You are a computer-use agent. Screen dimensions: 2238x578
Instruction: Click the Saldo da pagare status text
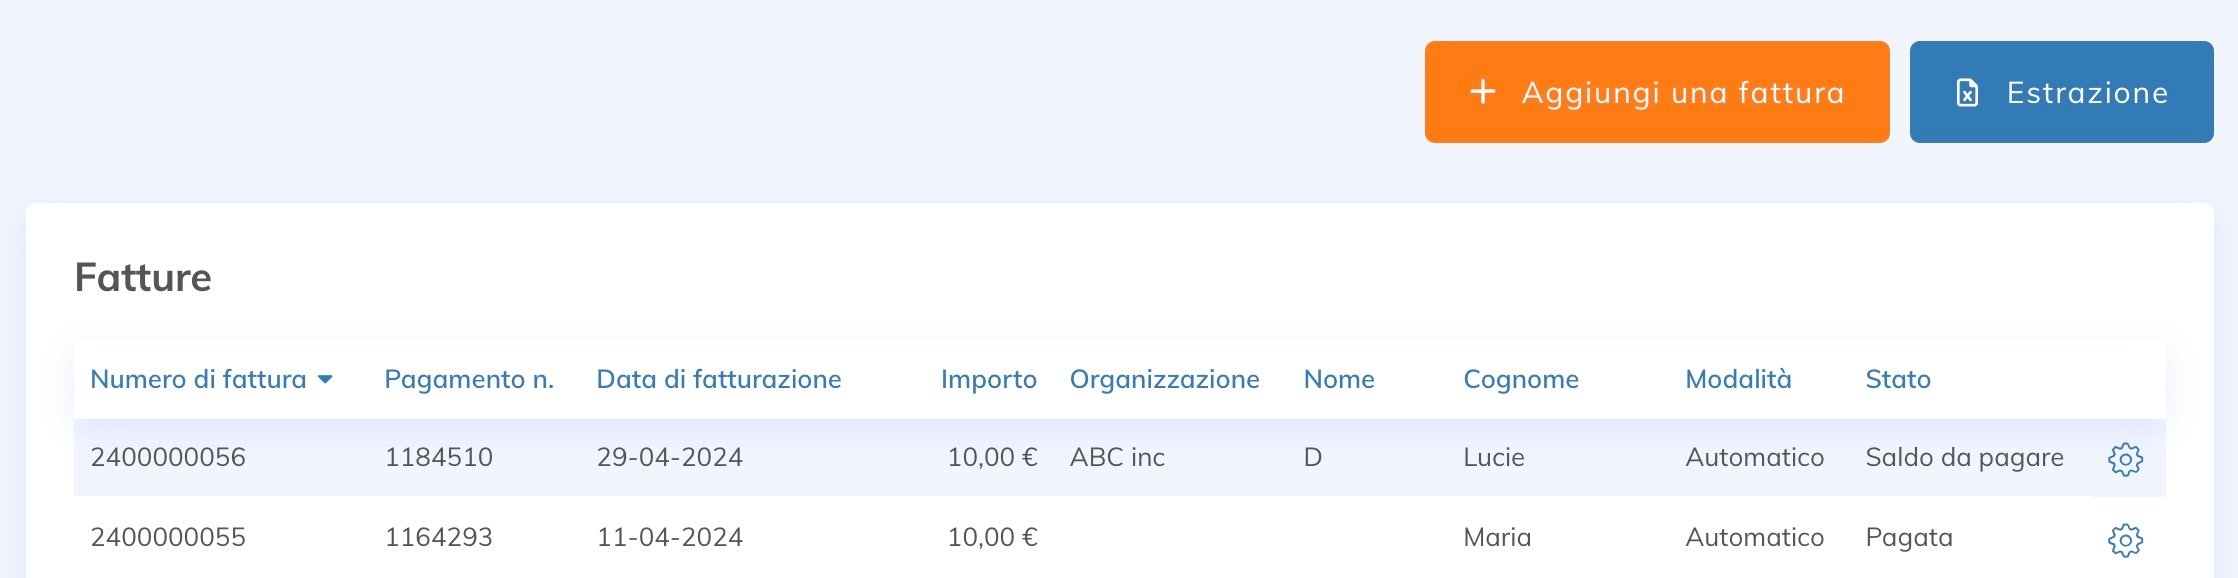(x=1963, y=457)
